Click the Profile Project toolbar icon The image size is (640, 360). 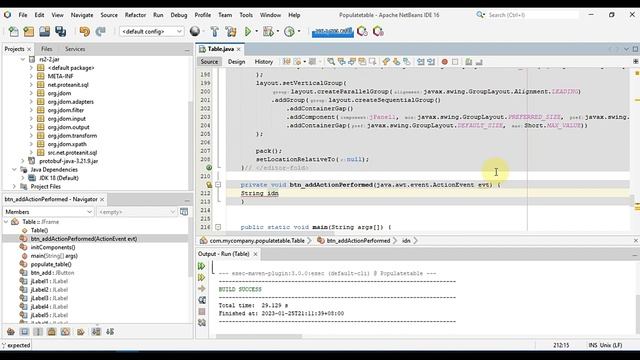(x=289, y=31)
